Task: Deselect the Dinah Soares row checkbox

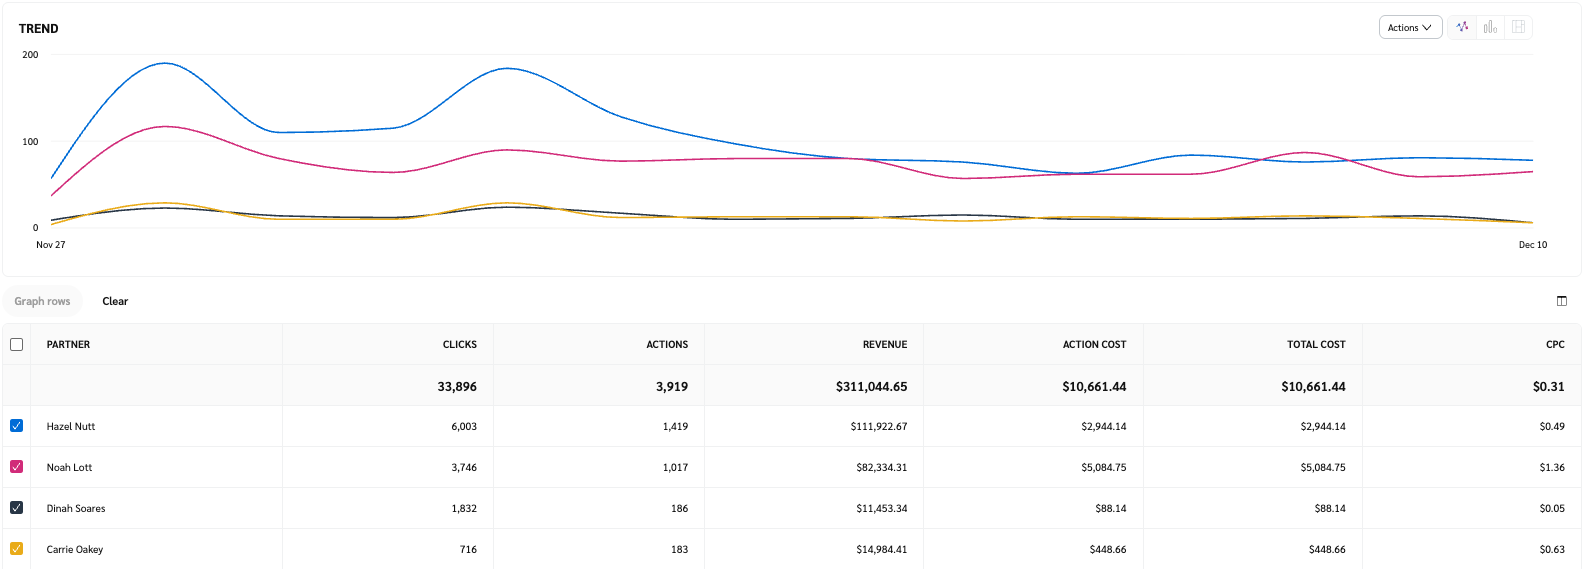Action: [17, 508]
